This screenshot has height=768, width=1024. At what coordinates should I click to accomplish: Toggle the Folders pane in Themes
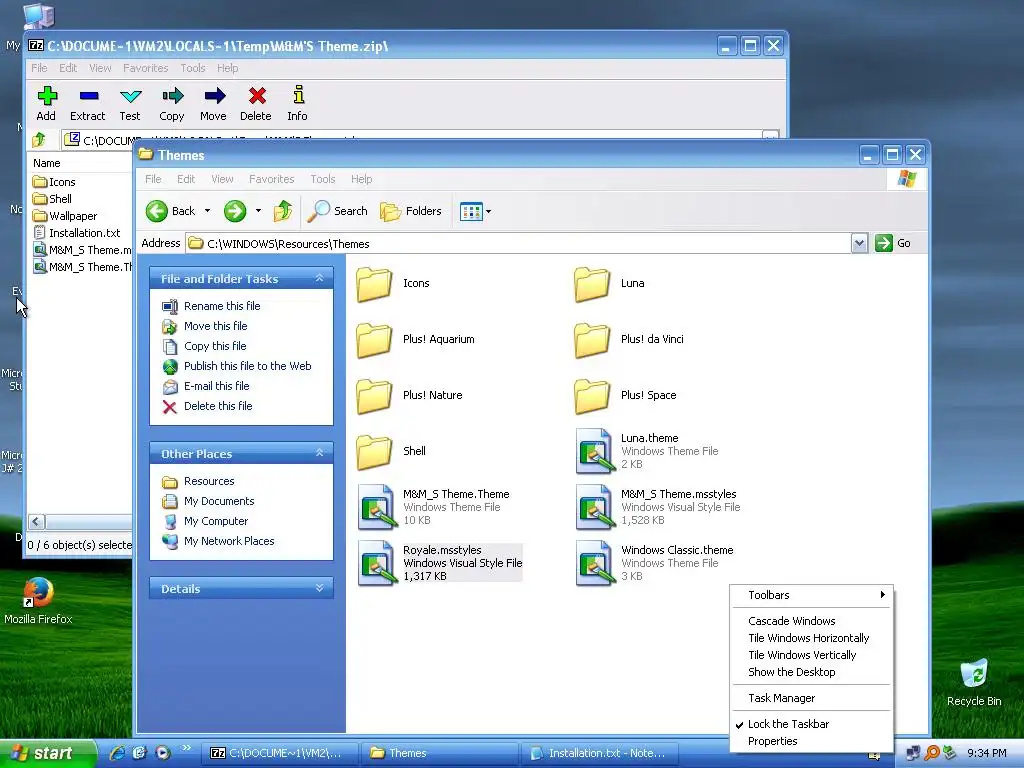pyautogui.click(x=411, y=211)
